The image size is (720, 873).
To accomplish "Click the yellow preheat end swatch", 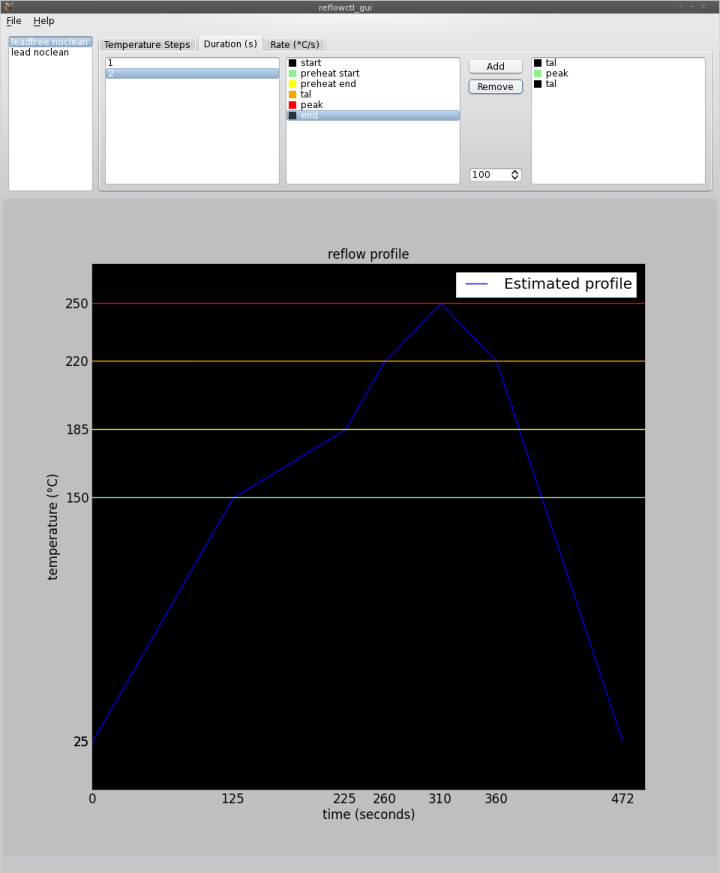I will [x=292, y=84].
